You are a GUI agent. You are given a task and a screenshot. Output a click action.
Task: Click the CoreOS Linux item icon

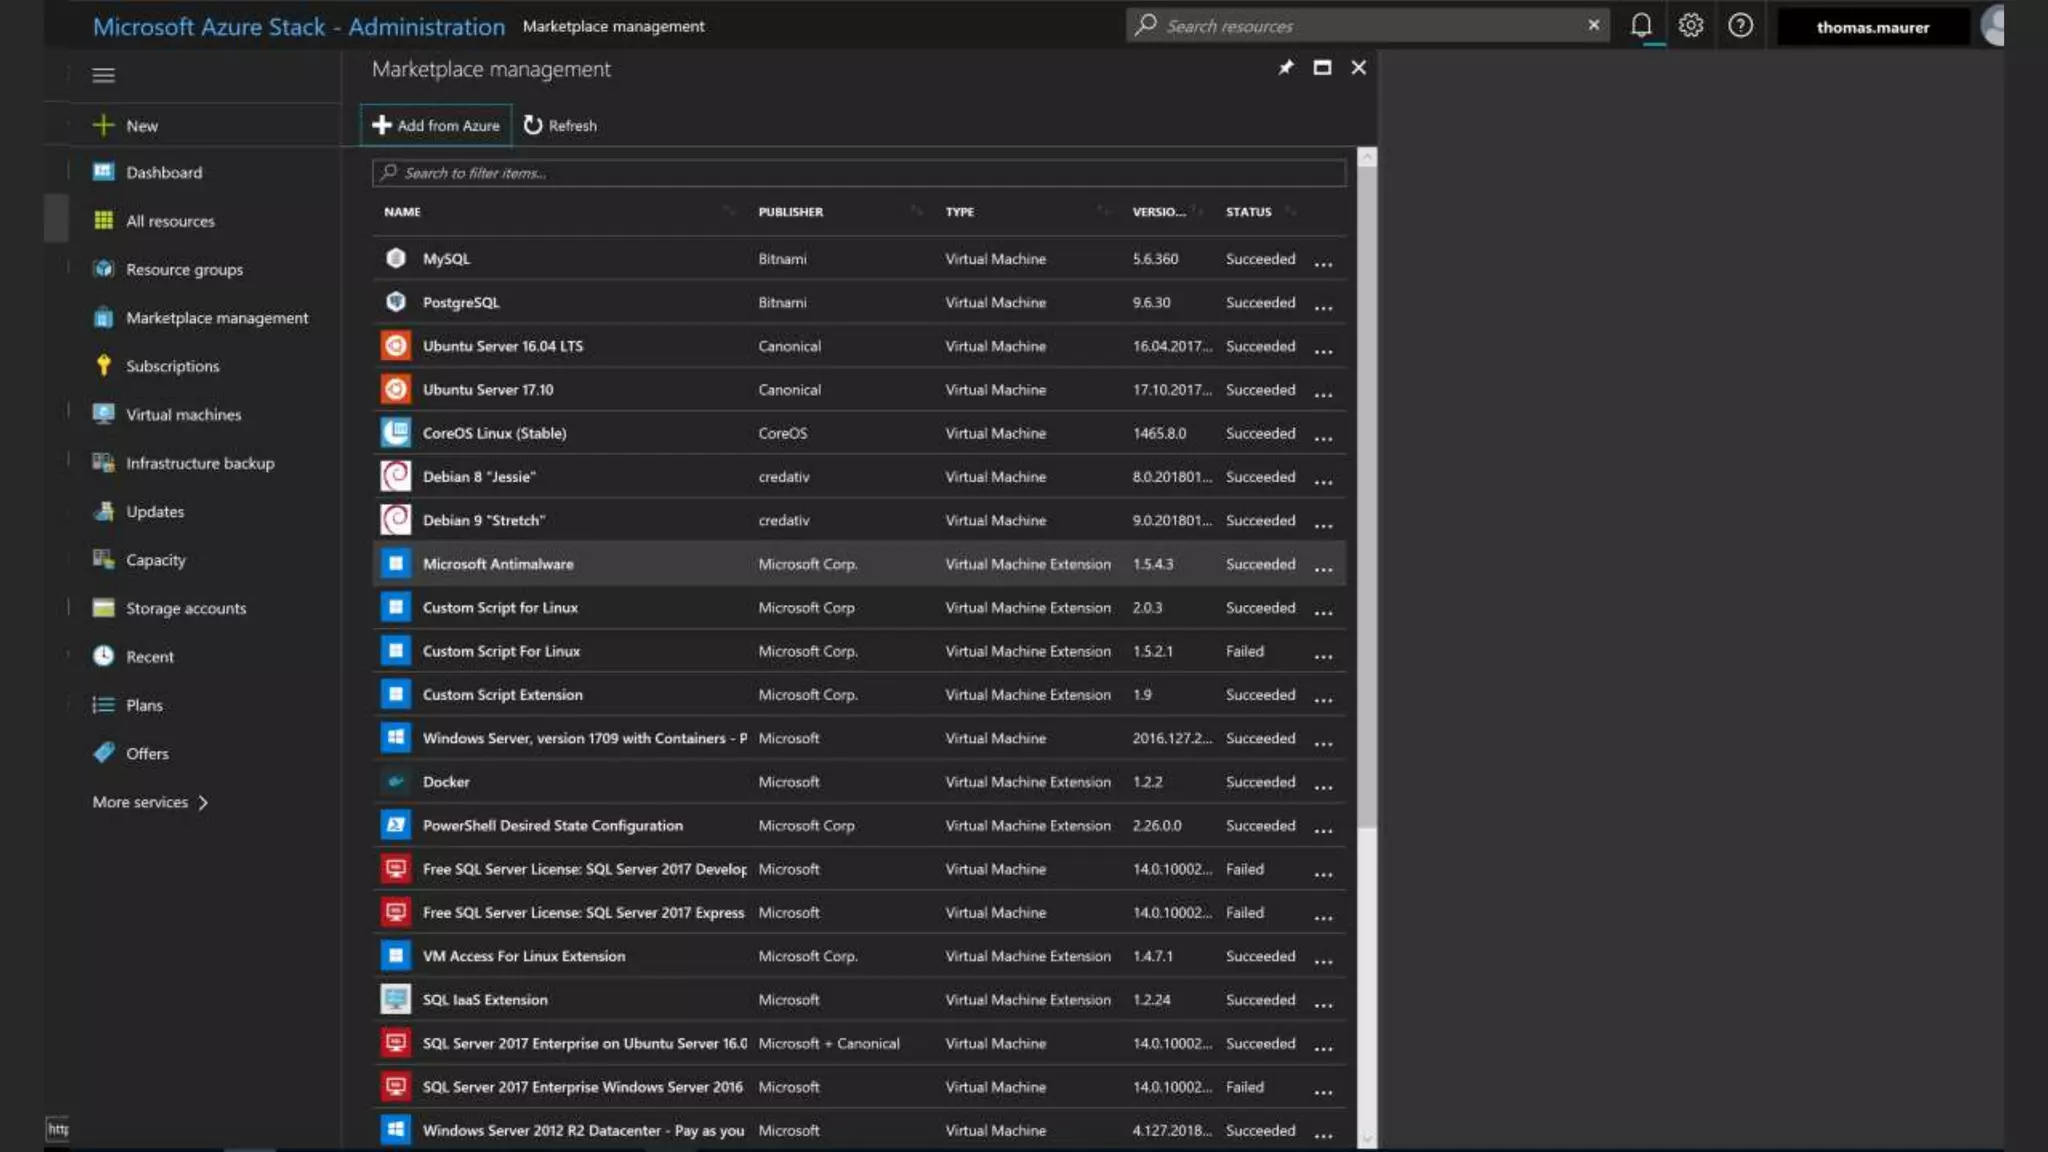coord(396,433)
